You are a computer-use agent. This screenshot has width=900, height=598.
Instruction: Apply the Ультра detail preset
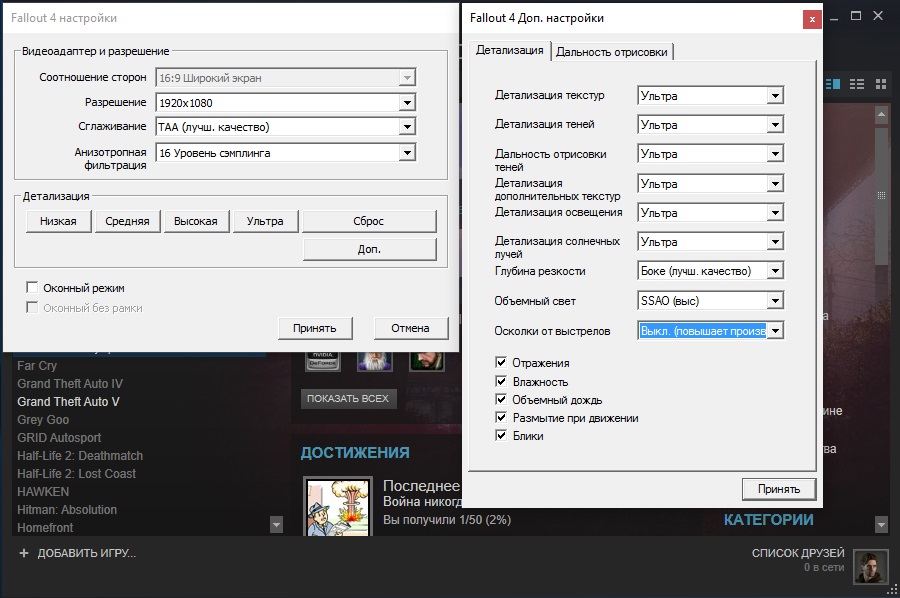[x=265, y=221]
